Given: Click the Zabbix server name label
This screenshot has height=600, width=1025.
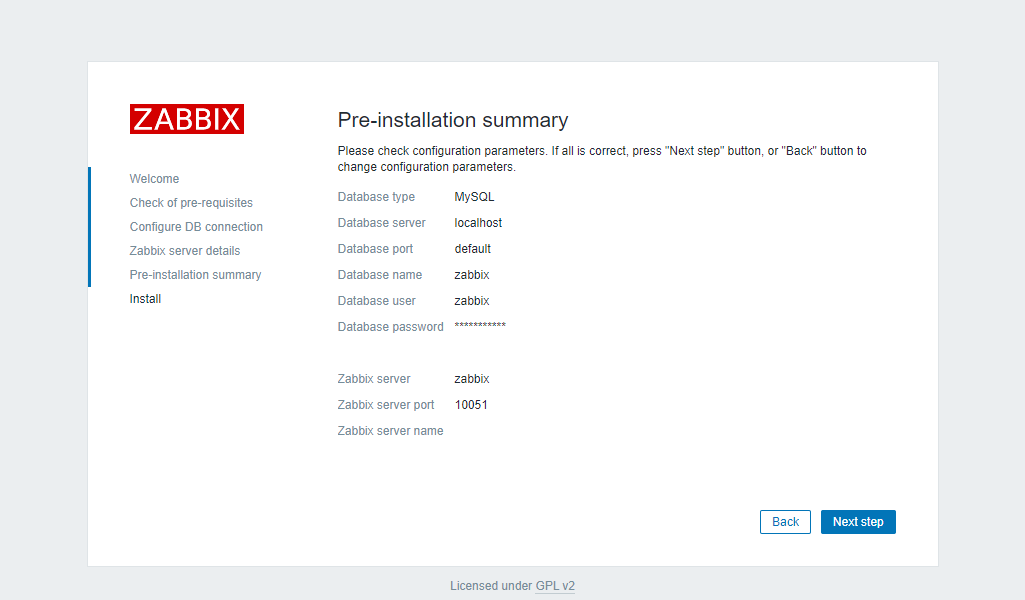Looking at the screenshot, I should click(x=390, y=431).
